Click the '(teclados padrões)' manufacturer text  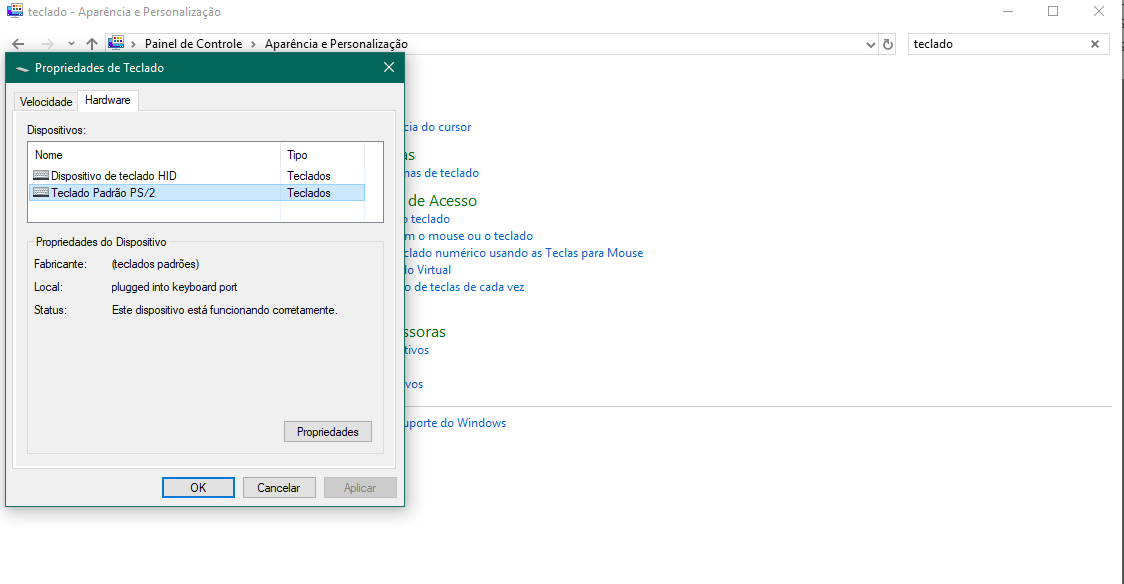[x=156, y=264]
